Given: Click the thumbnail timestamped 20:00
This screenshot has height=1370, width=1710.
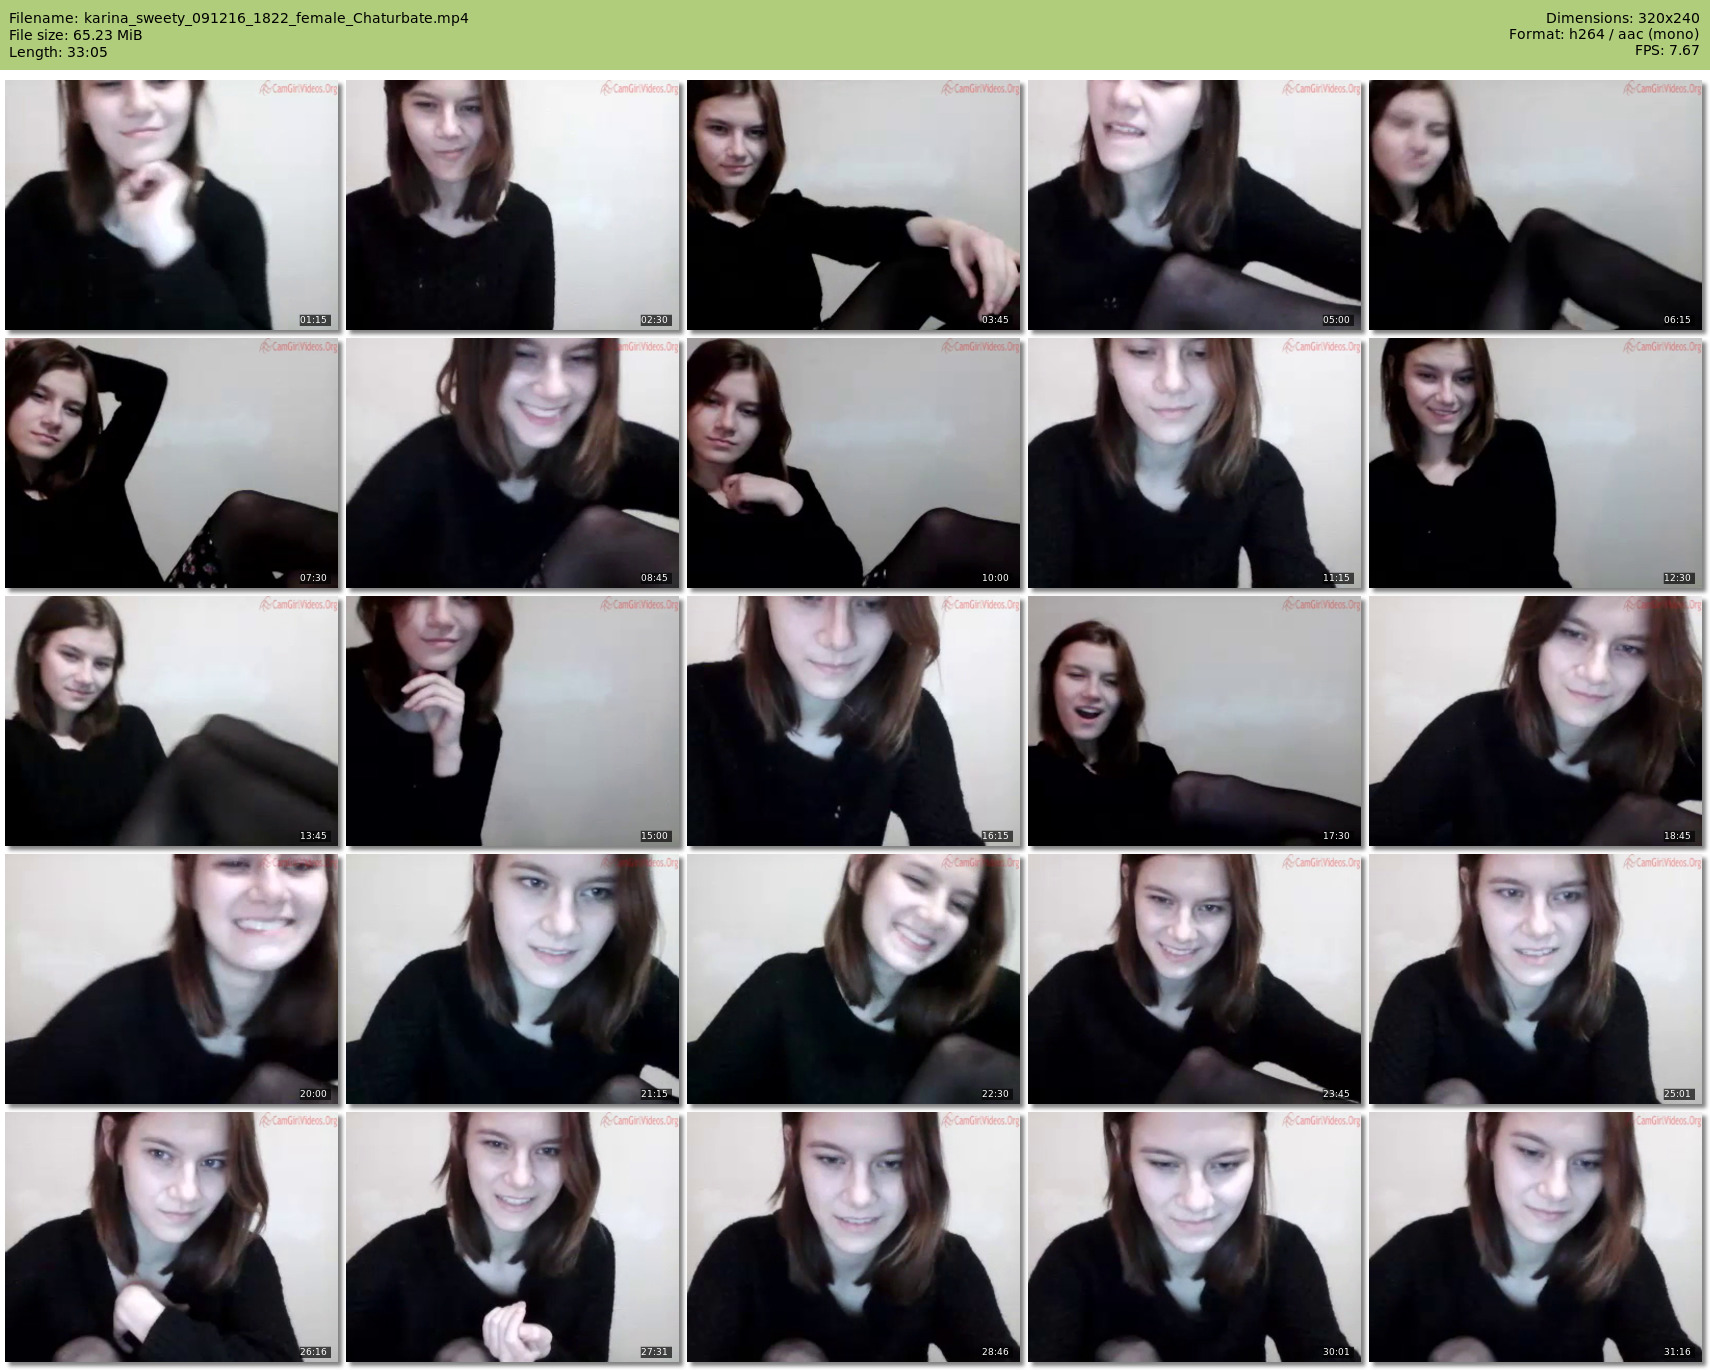Looking at the screenshot, I should coord(171,978).
